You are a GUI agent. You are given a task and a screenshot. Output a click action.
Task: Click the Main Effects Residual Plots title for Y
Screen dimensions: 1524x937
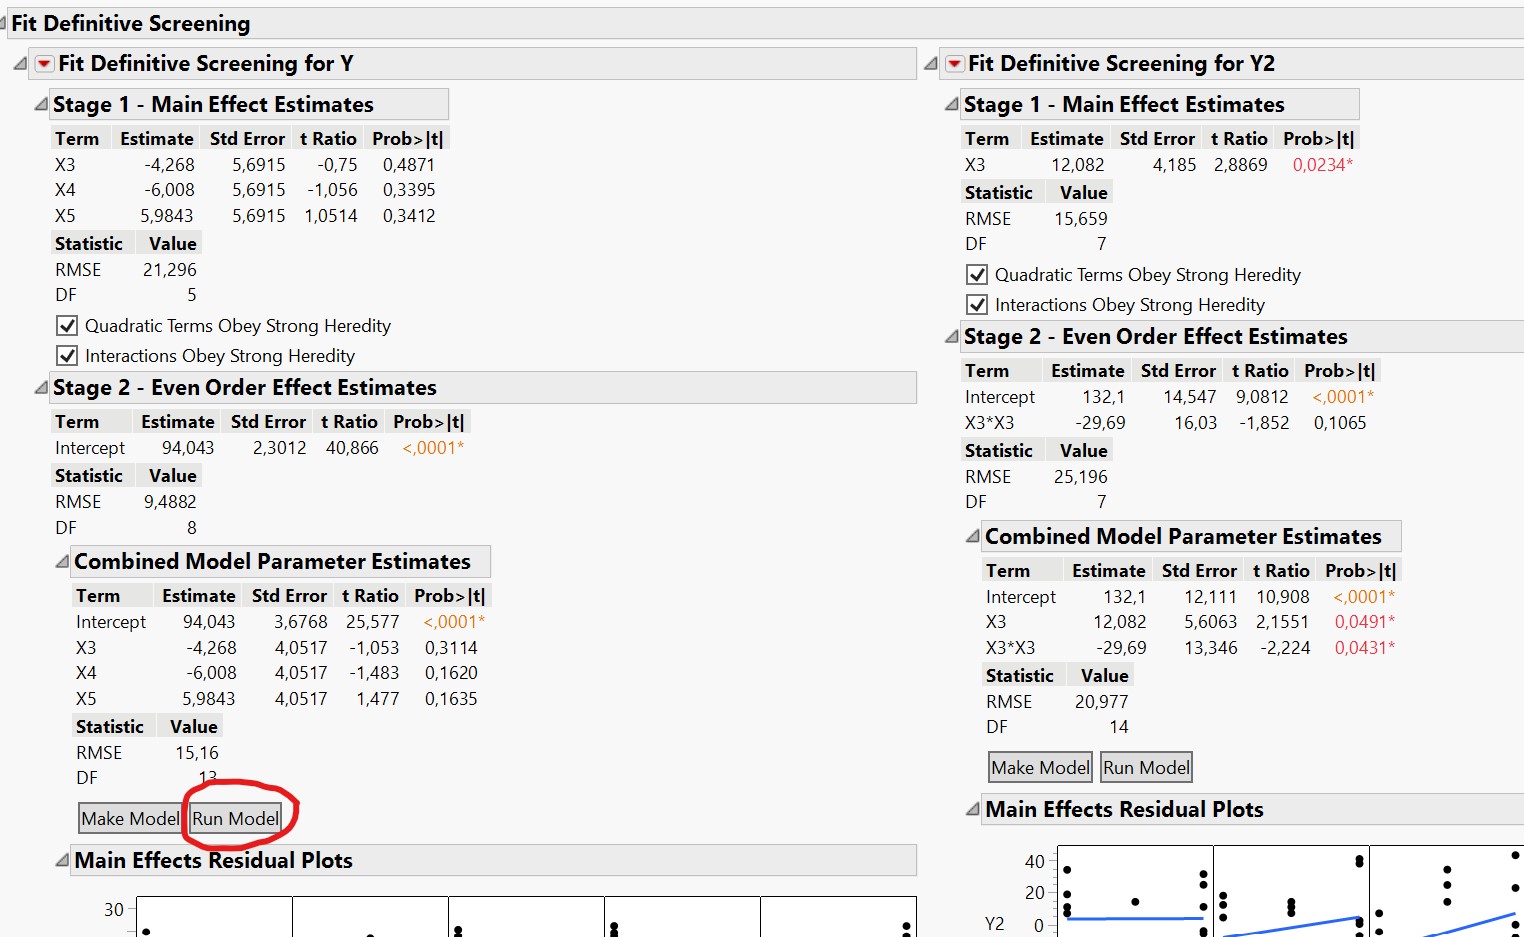[x=213, y=860]
